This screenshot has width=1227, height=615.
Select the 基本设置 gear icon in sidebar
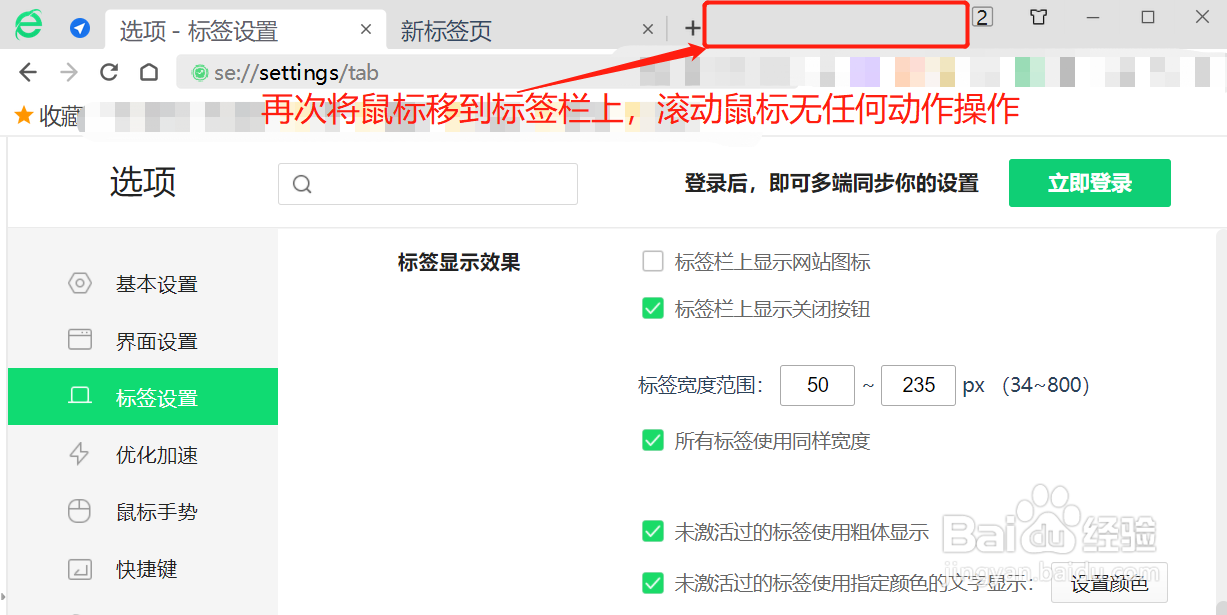[79, 283]
